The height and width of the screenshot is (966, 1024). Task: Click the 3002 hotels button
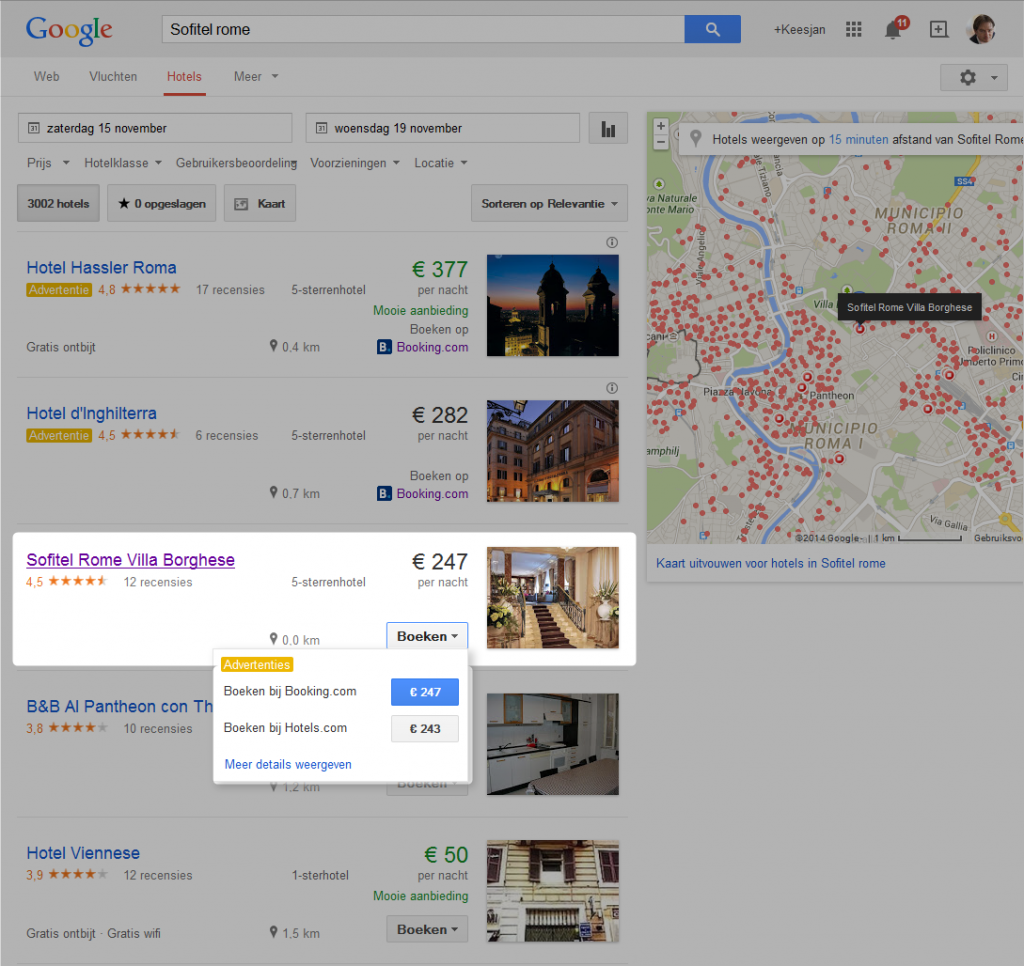point(58,203)
